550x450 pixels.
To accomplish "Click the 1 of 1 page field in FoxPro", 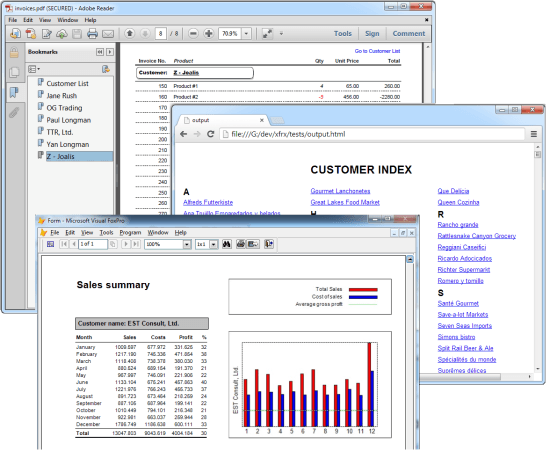I will click(x=93, y=244).
